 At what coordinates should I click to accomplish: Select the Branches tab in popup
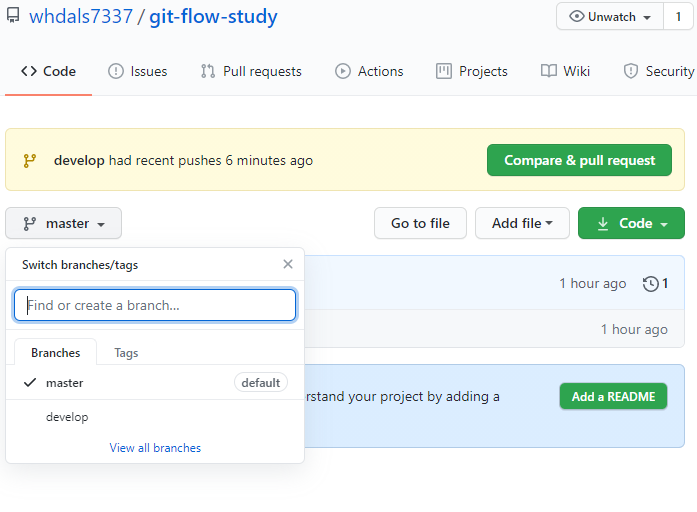(x=56, y=353)
